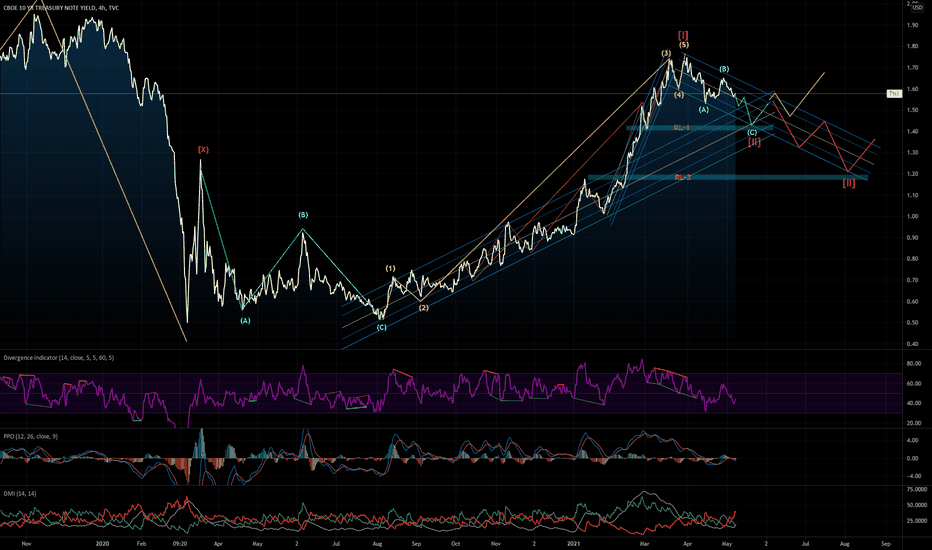Select the (4) wave label
Viewport: 932px width, 550px height.
tap(679, 95)
